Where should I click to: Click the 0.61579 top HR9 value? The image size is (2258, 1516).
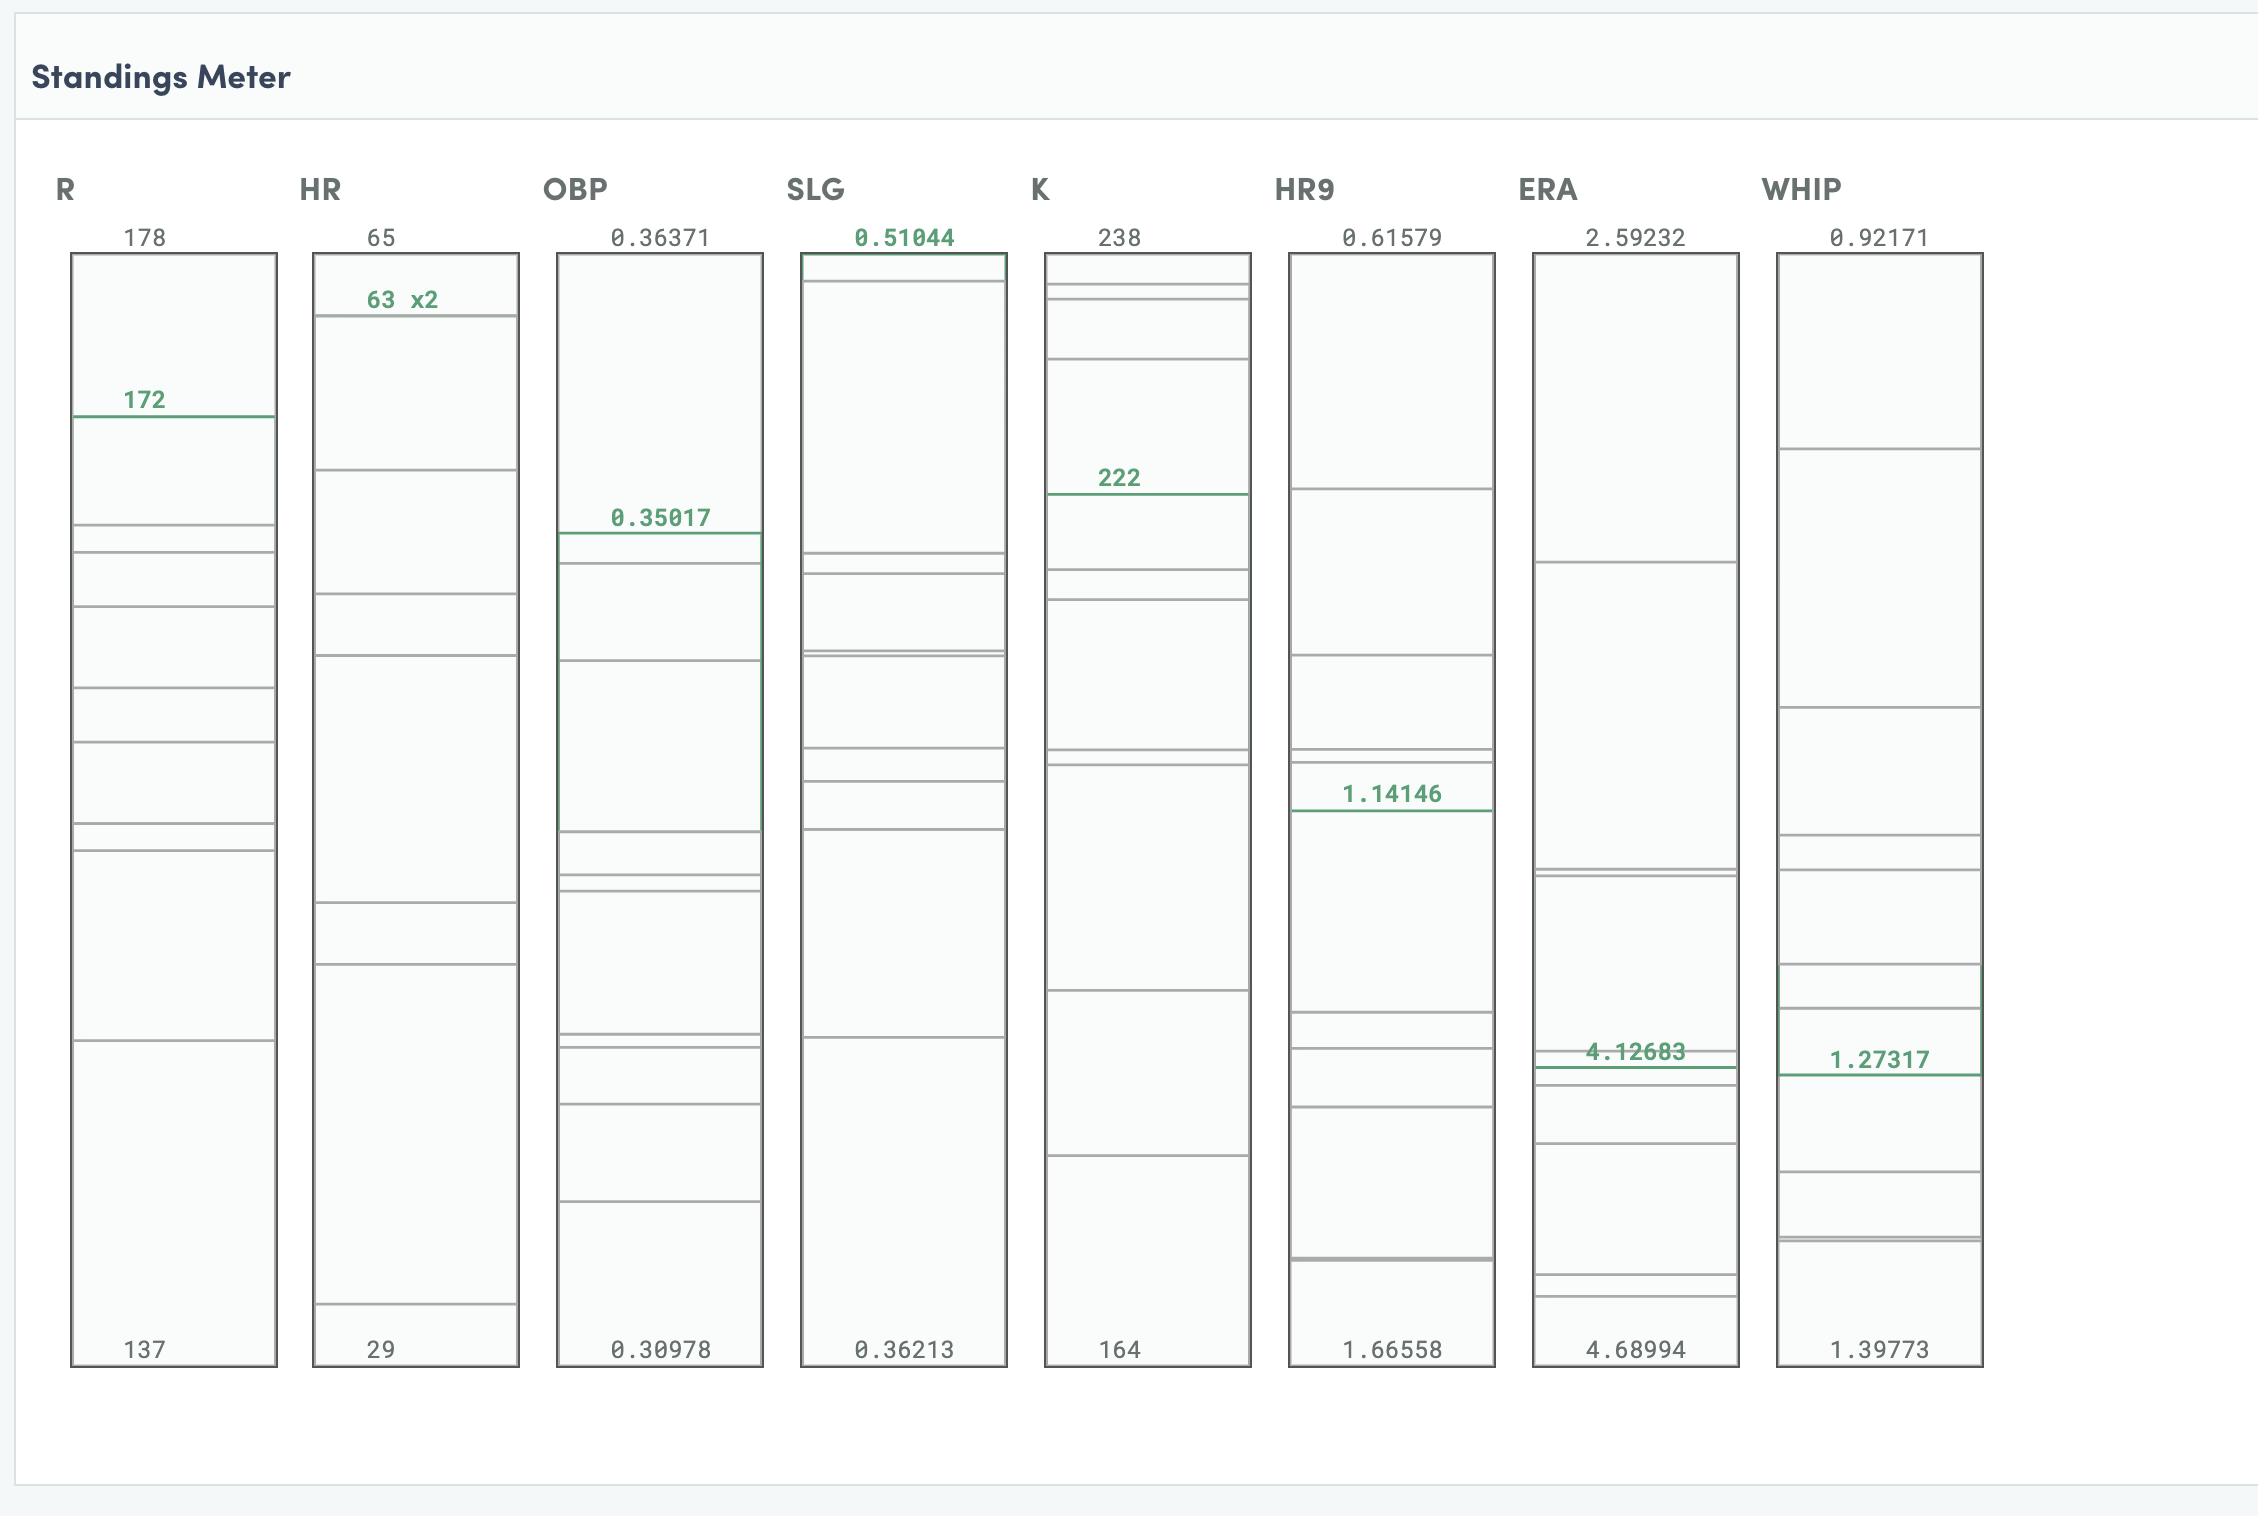1392,238
